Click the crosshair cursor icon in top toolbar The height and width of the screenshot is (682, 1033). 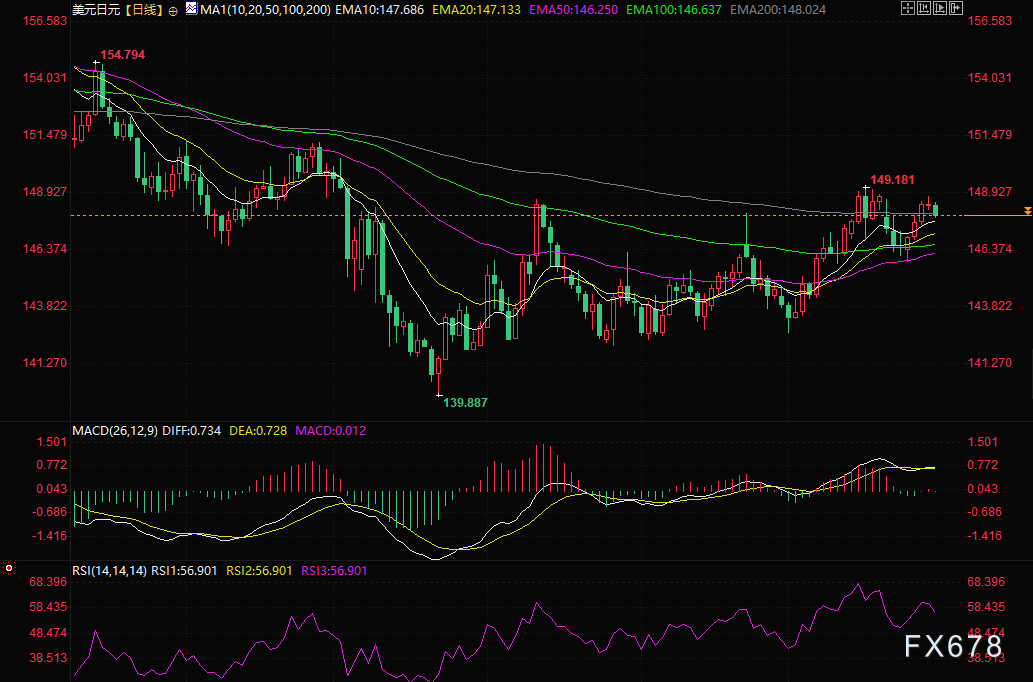pos(907,9)
